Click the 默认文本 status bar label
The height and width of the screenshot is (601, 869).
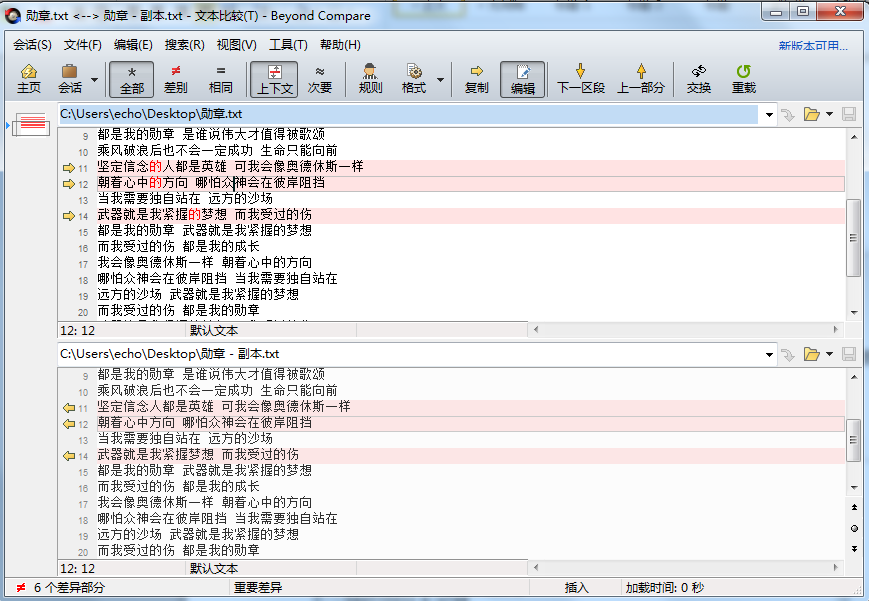click(213, 568)
